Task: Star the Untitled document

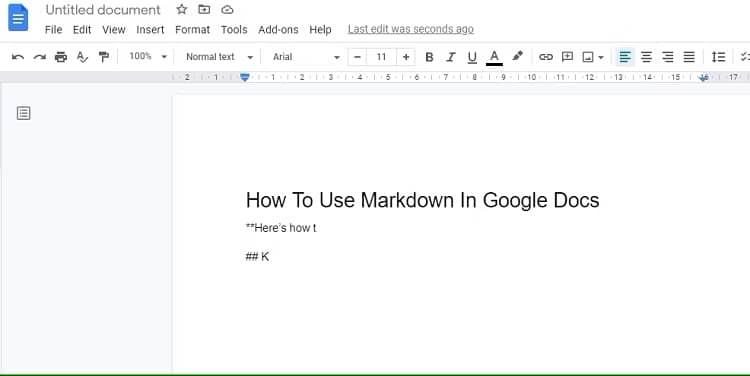Action: [x=182, y=9]
